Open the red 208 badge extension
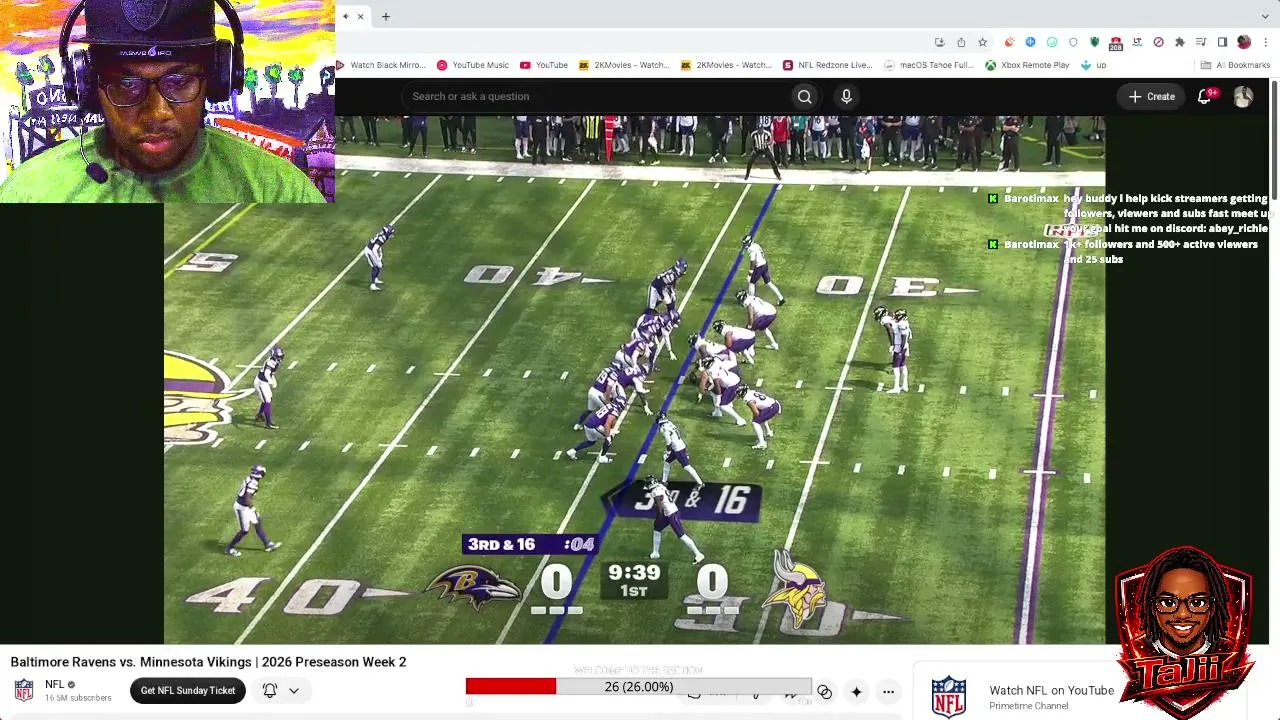Viewport: 1280px width, 720px height. click(x=1115, y=42)
